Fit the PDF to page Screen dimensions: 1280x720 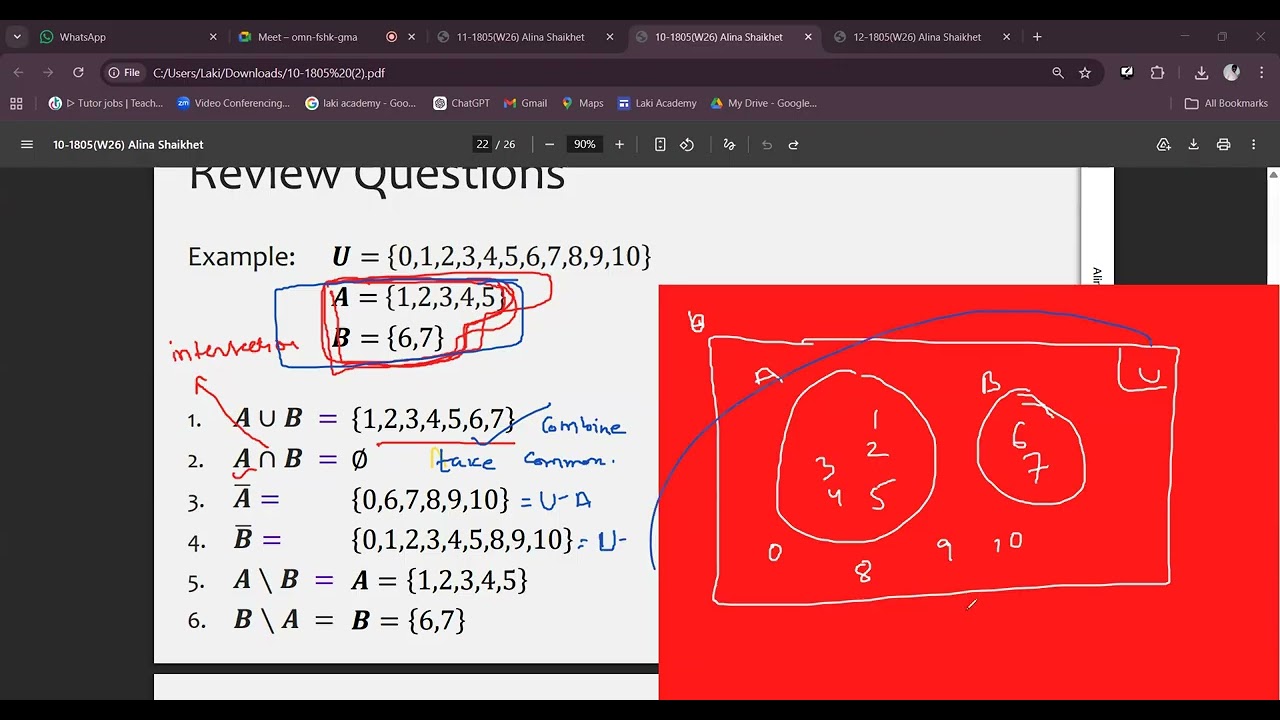[x=660, y=145]
